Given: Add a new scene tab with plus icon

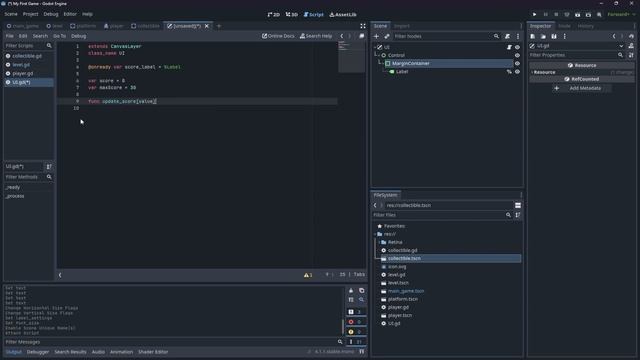Looking at the screenshot, I should point(219,26).
